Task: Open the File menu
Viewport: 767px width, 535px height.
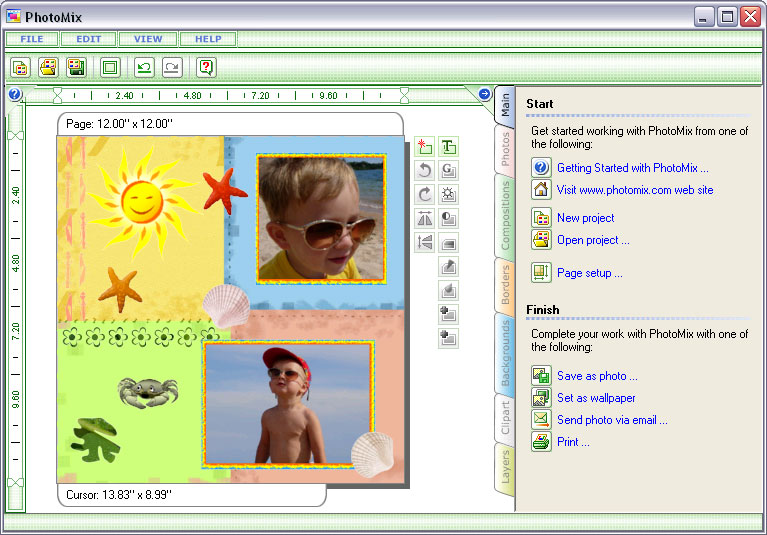Action: (x=30, y=39)
